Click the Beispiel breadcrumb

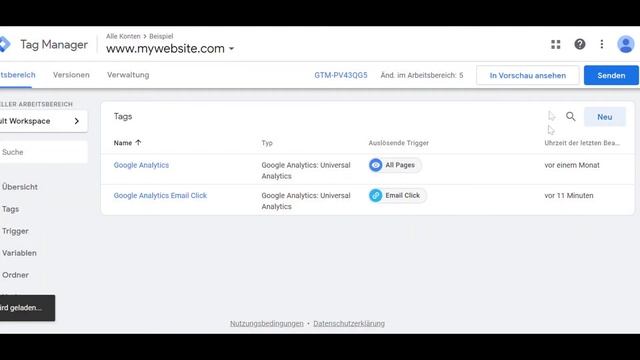pyautogui.click(x=161, y=36)
